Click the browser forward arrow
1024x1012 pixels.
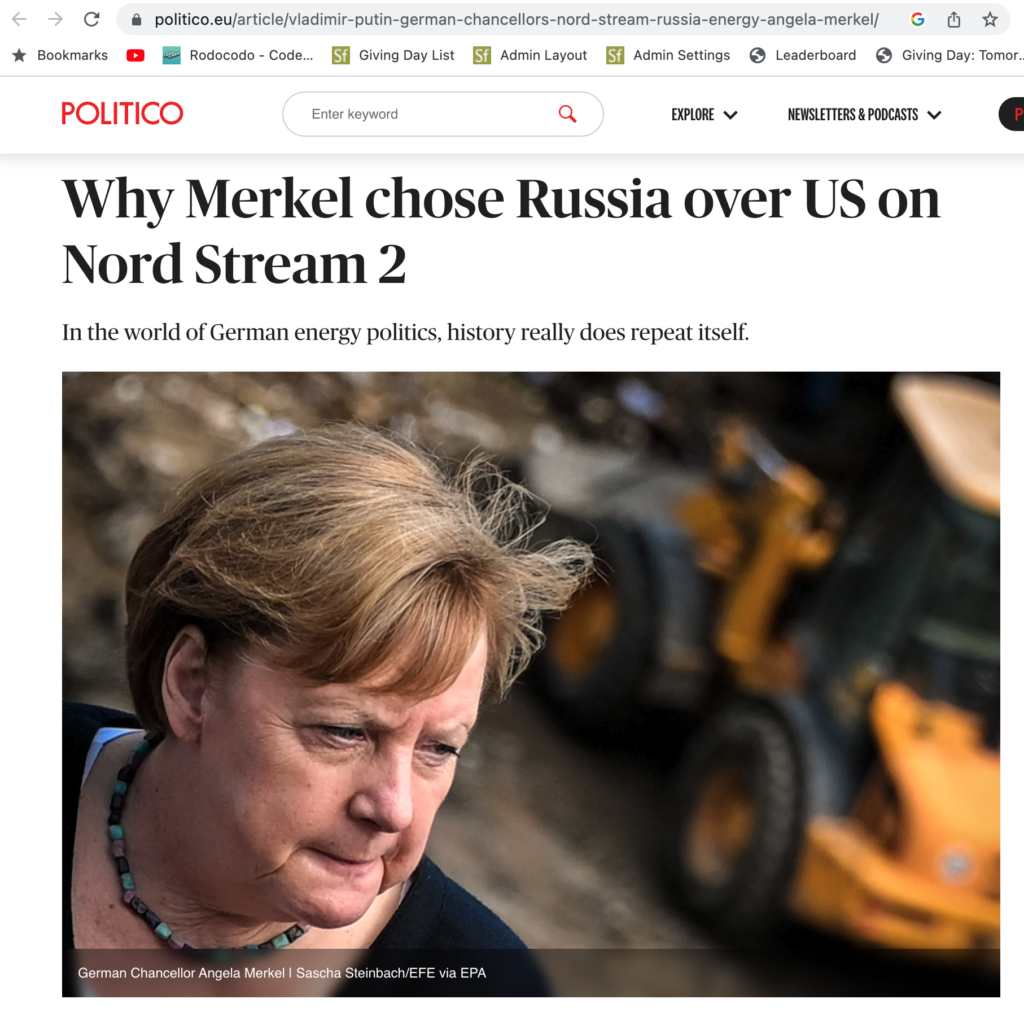tap(56, 20)
